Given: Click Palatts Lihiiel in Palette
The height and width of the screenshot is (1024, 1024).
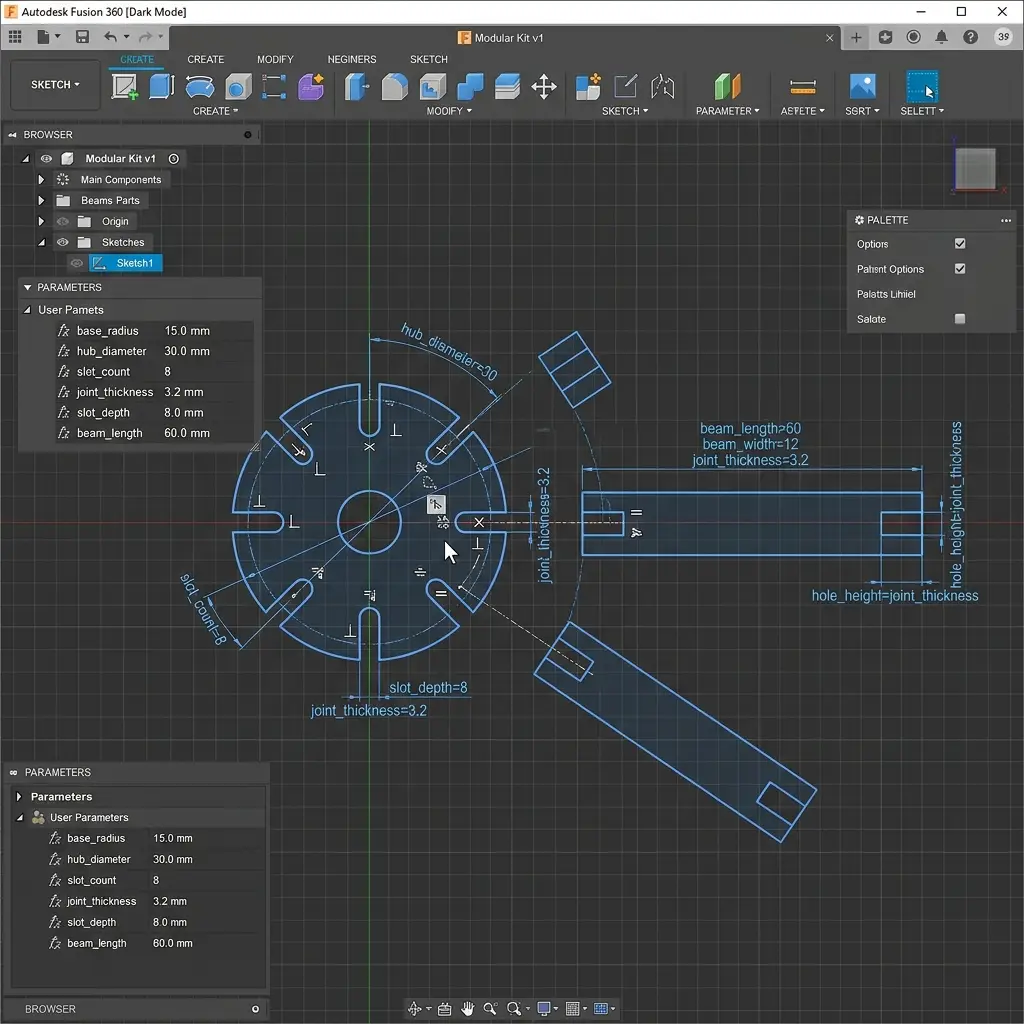Looking at the screenshot, I should pyautogui.click(x=886, y=294).
